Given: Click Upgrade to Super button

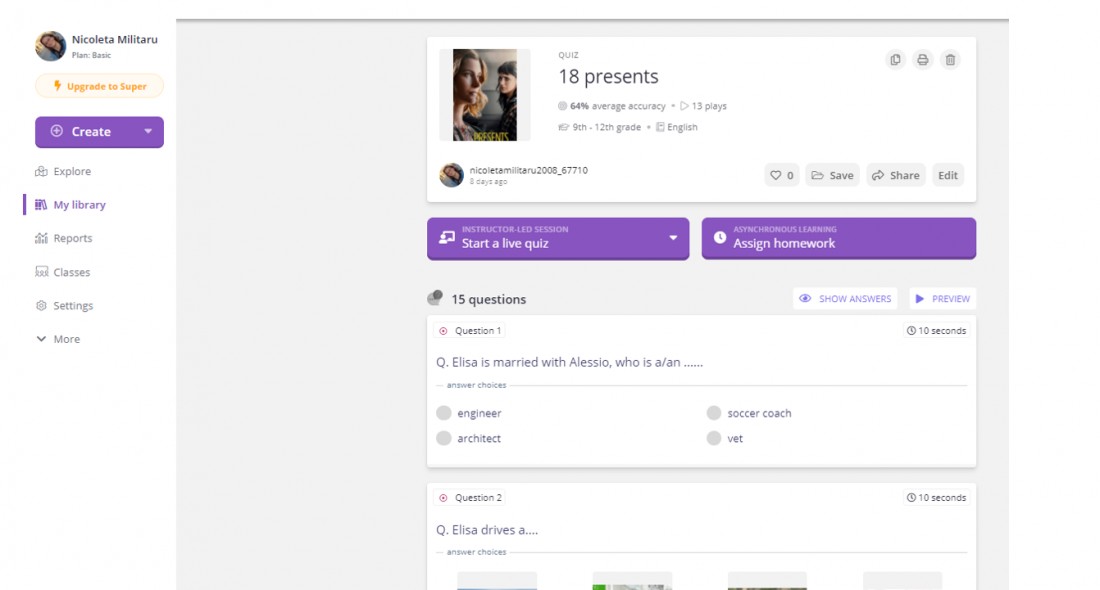Looking at the screenshot, I should (100, 86).
